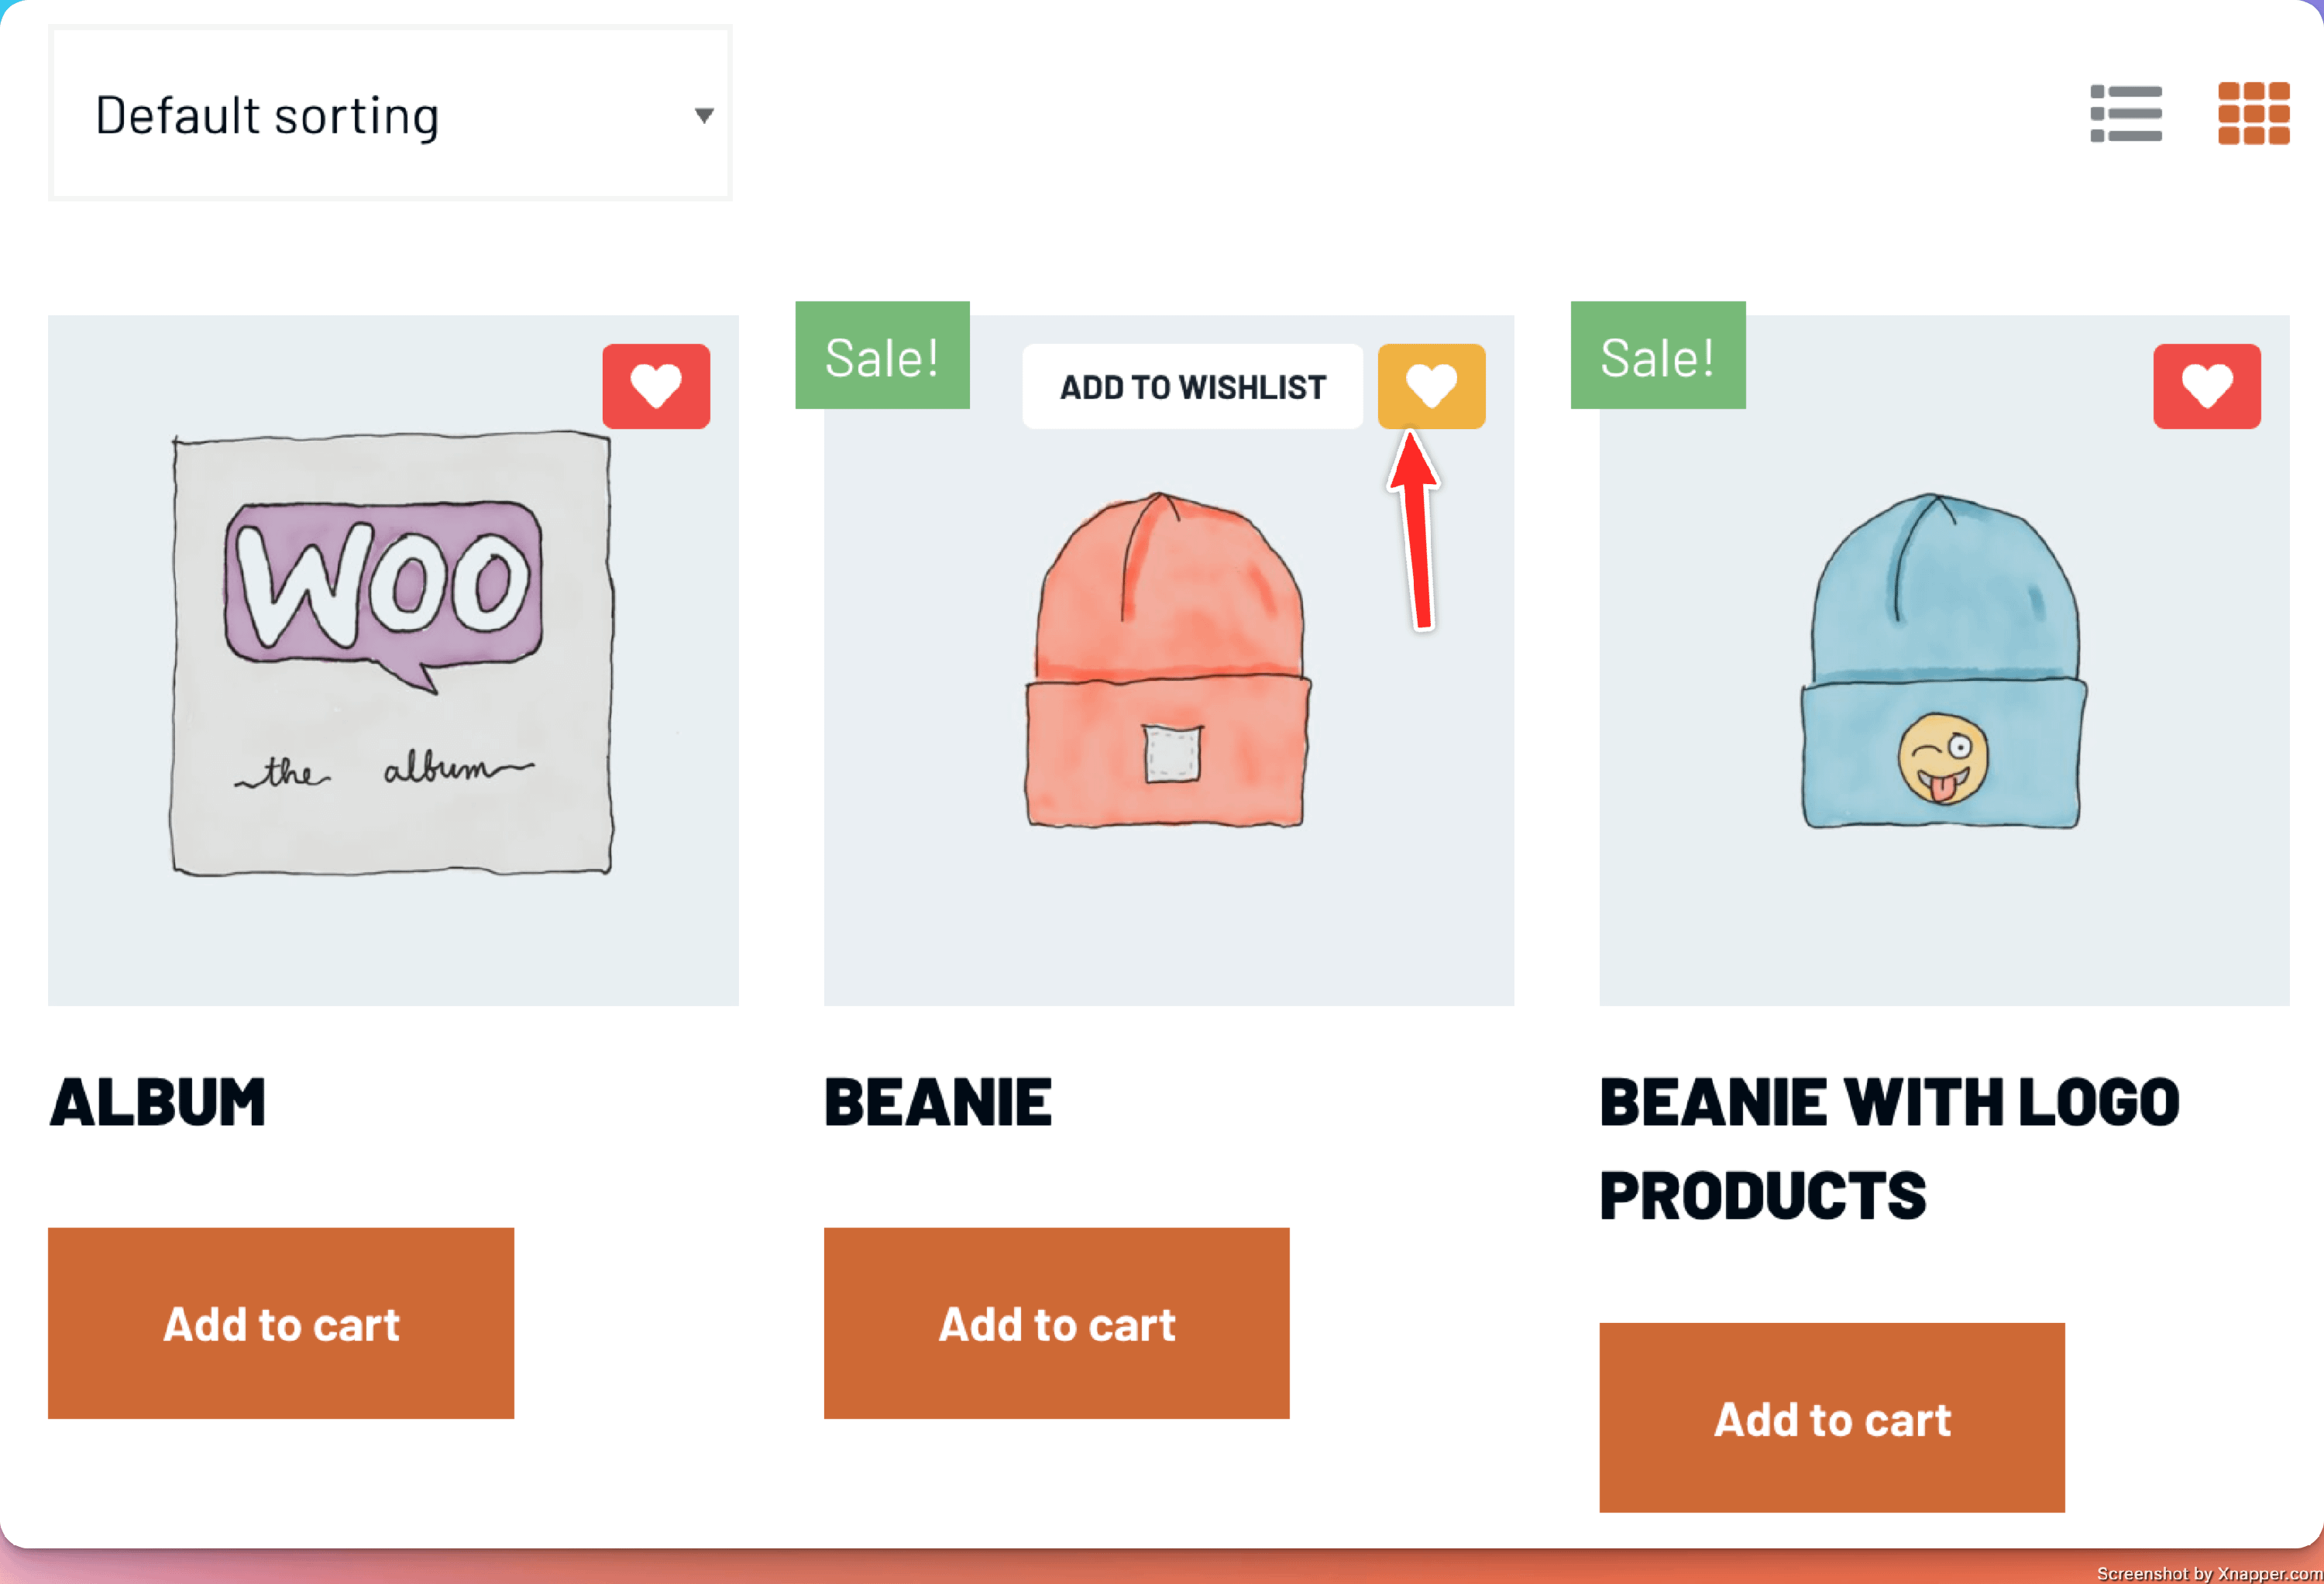Click the yellow Beanie wishlist heart

click(x=1431, y=386)
